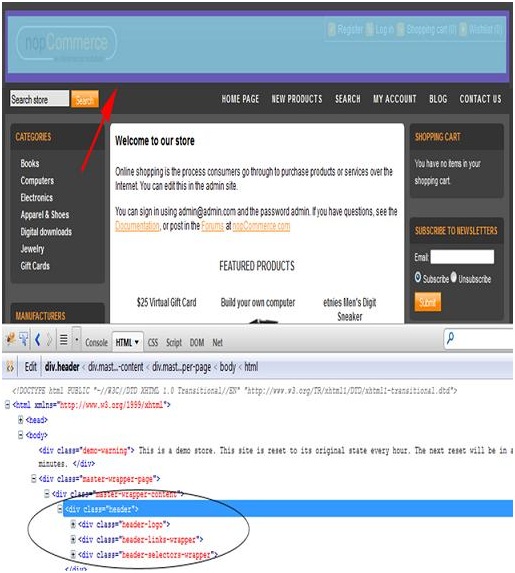Click the orange Search button
The image size is (515, 573).
click(85, 99)
